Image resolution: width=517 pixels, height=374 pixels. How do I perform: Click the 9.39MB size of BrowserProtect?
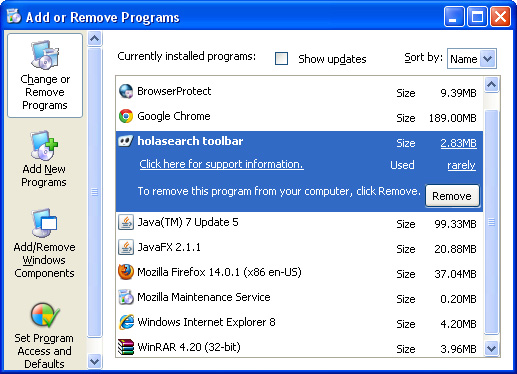click(x=458, y=93)
